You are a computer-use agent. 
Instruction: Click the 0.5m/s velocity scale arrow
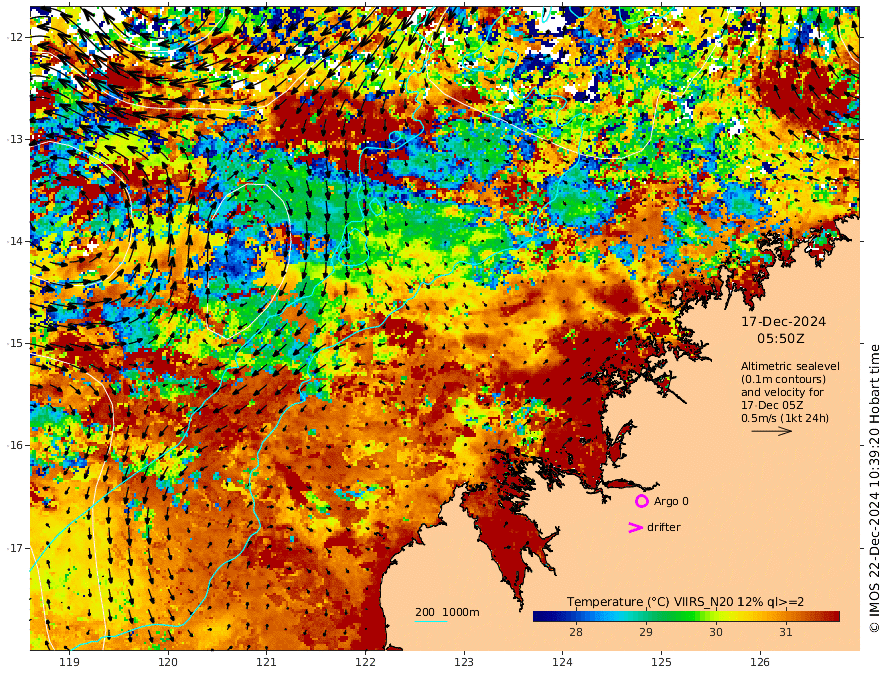[772, 431]
